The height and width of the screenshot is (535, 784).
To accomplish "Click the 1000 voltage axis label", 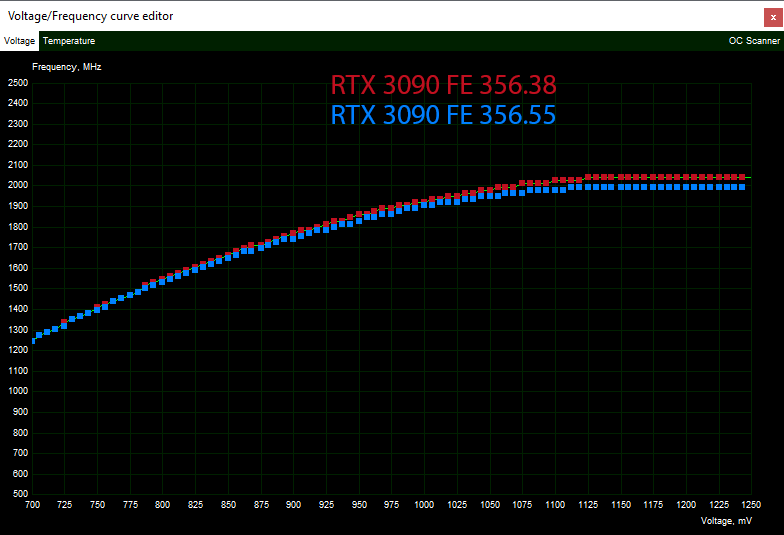I will click(424, 505).
